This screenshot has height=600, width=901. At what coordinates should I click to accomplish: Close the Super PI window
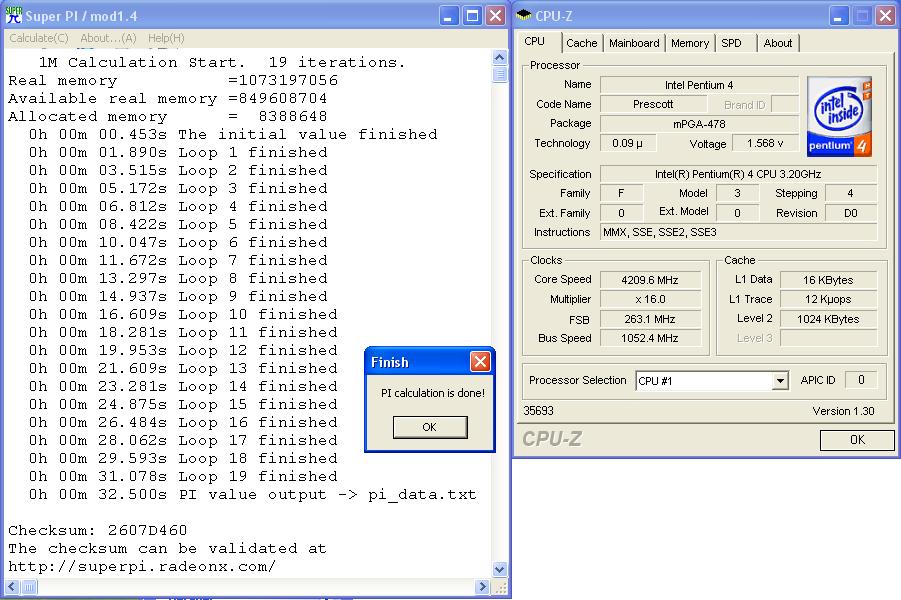pyautogui.click(x=495, y=16)
